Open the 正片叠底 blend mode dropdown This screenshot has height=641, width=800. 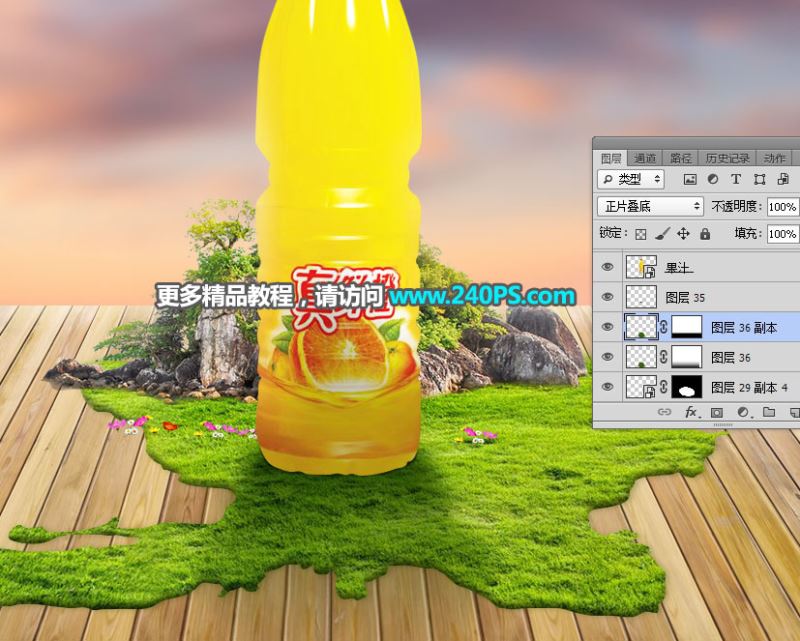[650, 206]
